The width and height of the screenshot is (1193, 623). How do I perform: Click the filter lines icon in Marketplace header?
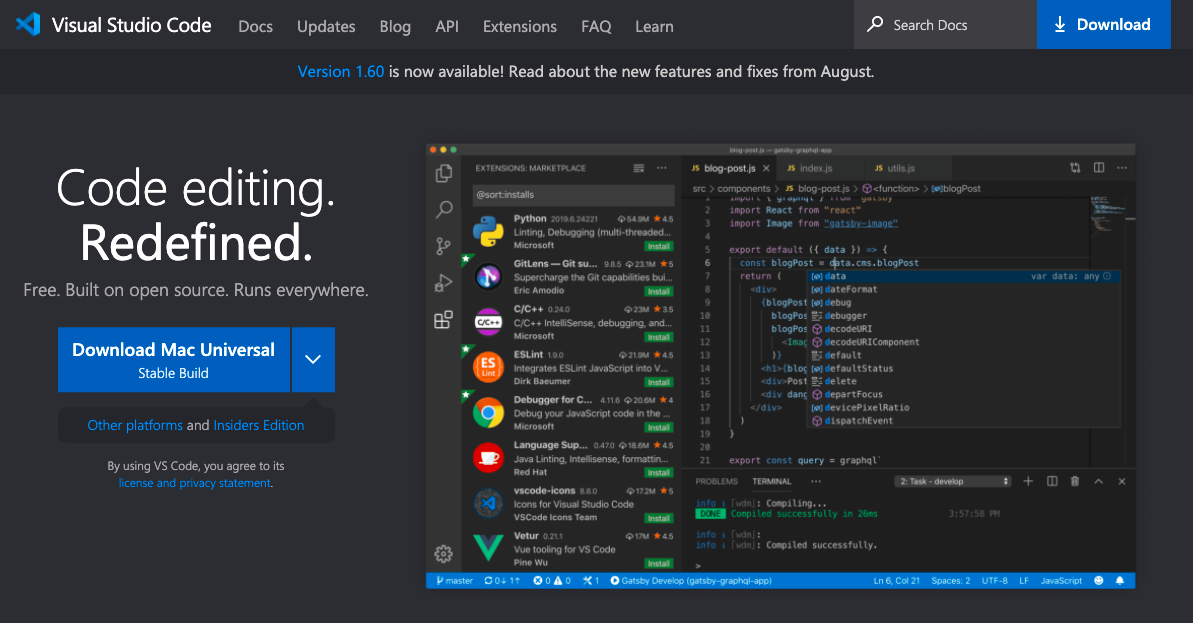[638, 168]
